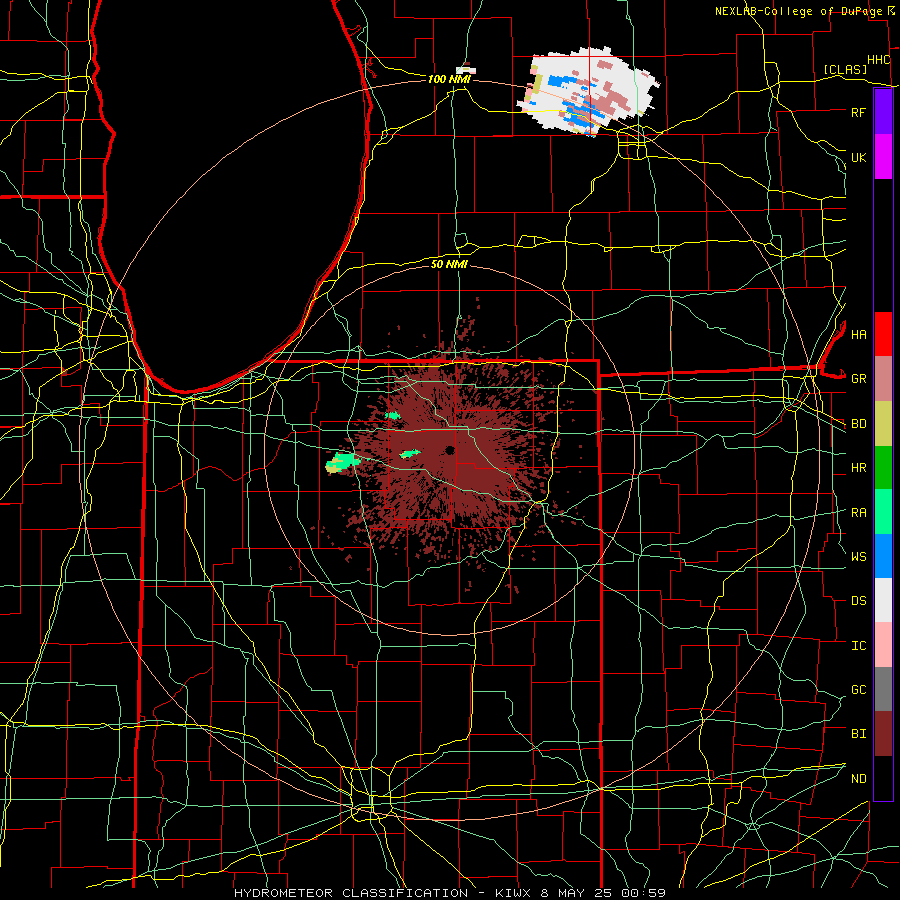Click the 'HA' legend label
The image size is (900, 900).
tap(858, 335)
